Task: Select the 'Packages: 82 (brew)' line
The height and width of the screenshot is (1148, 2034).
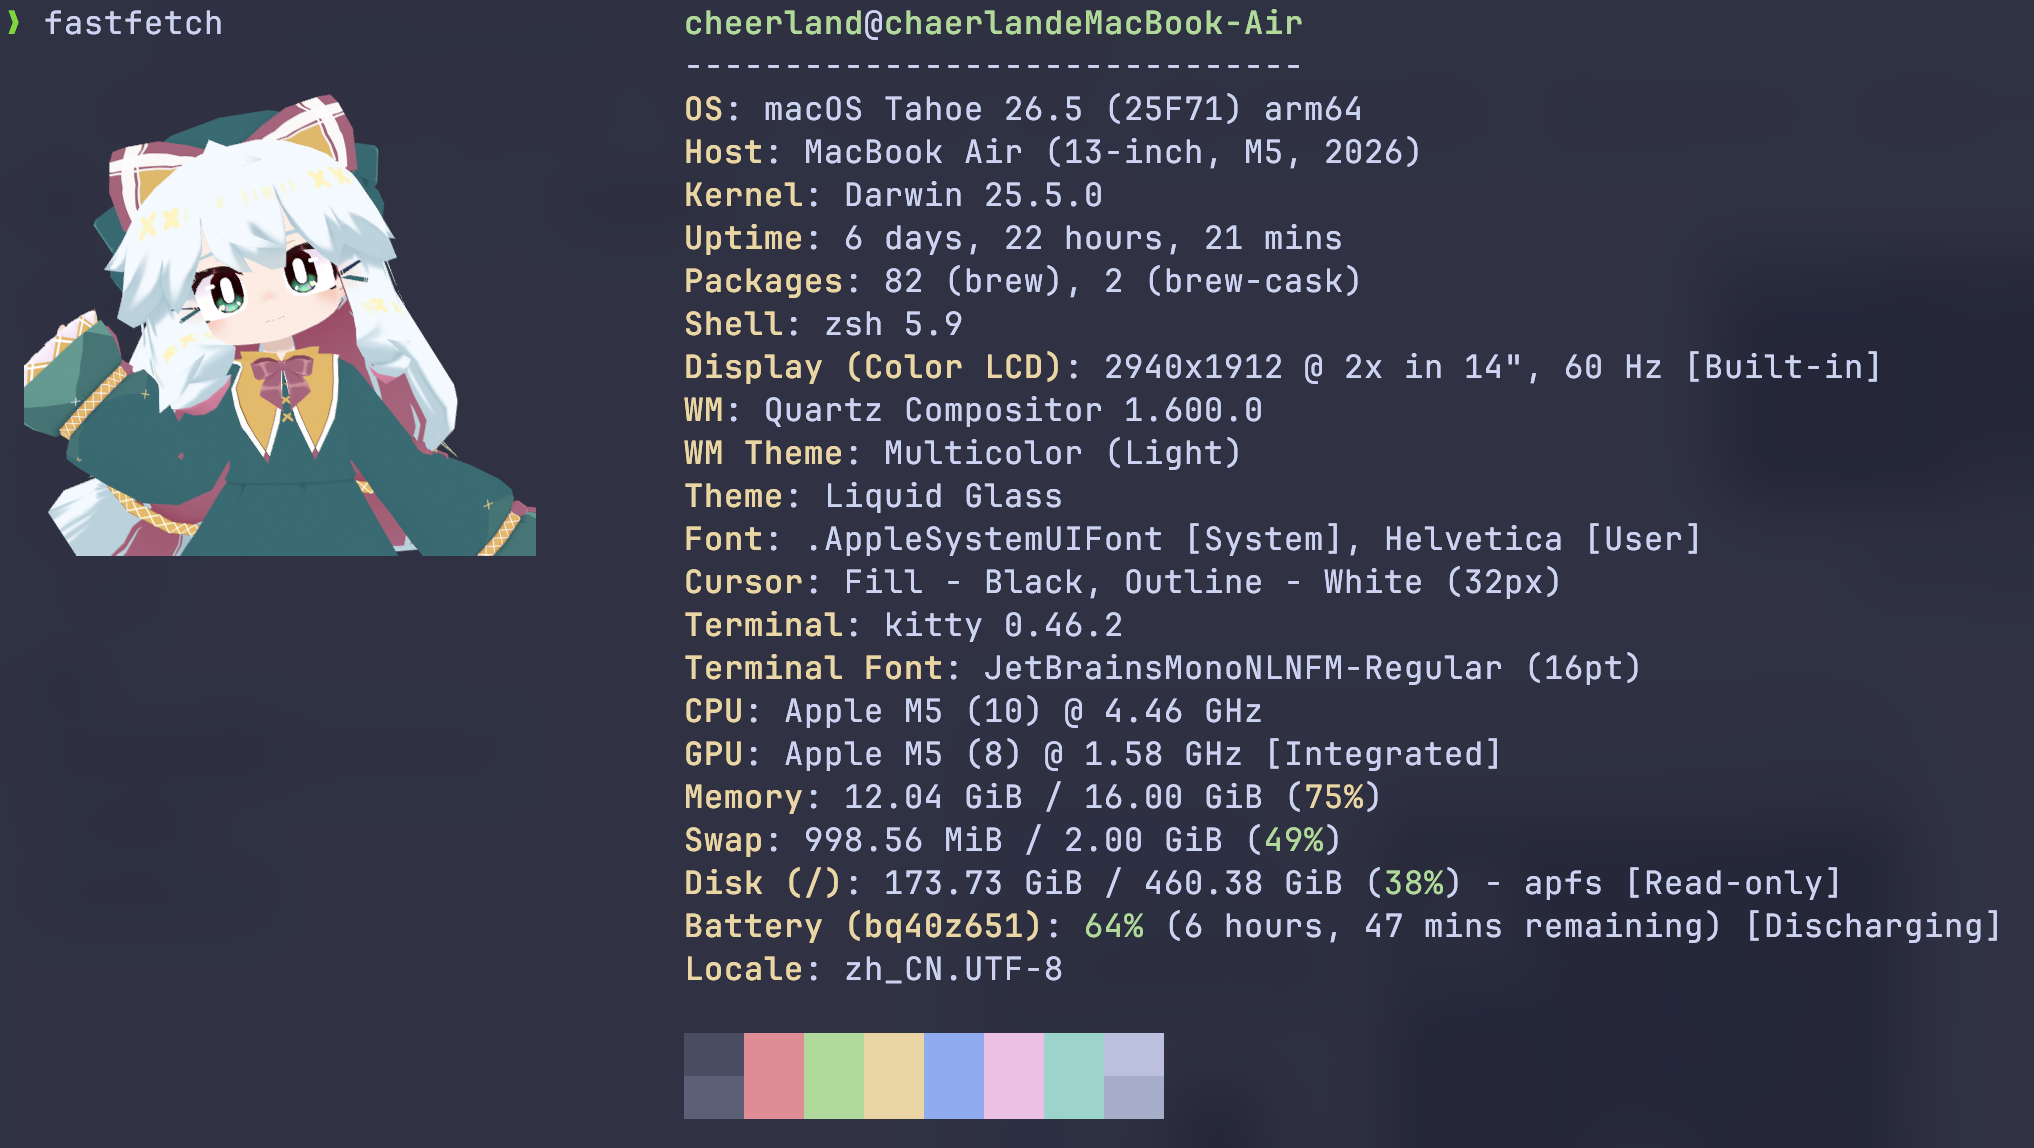Action: click(x=1022, y=281)
